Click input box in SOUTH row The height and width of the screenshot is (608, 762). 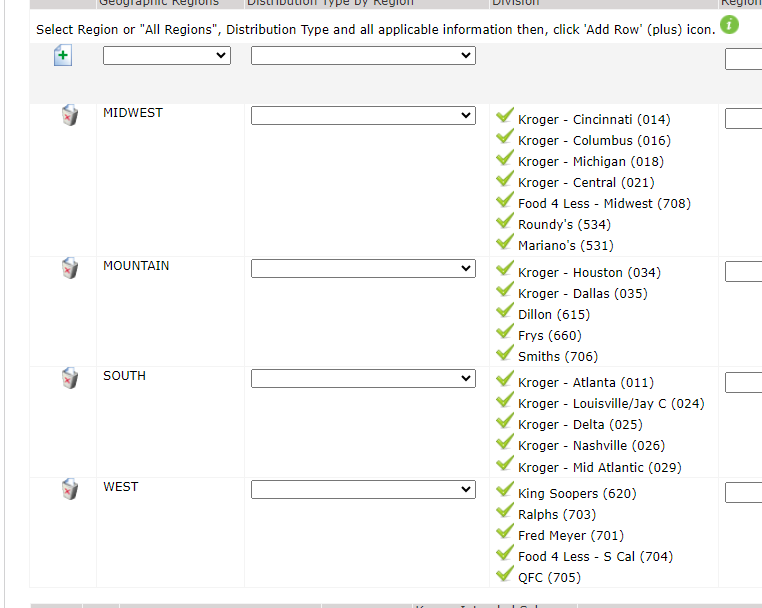coord(743,382)
